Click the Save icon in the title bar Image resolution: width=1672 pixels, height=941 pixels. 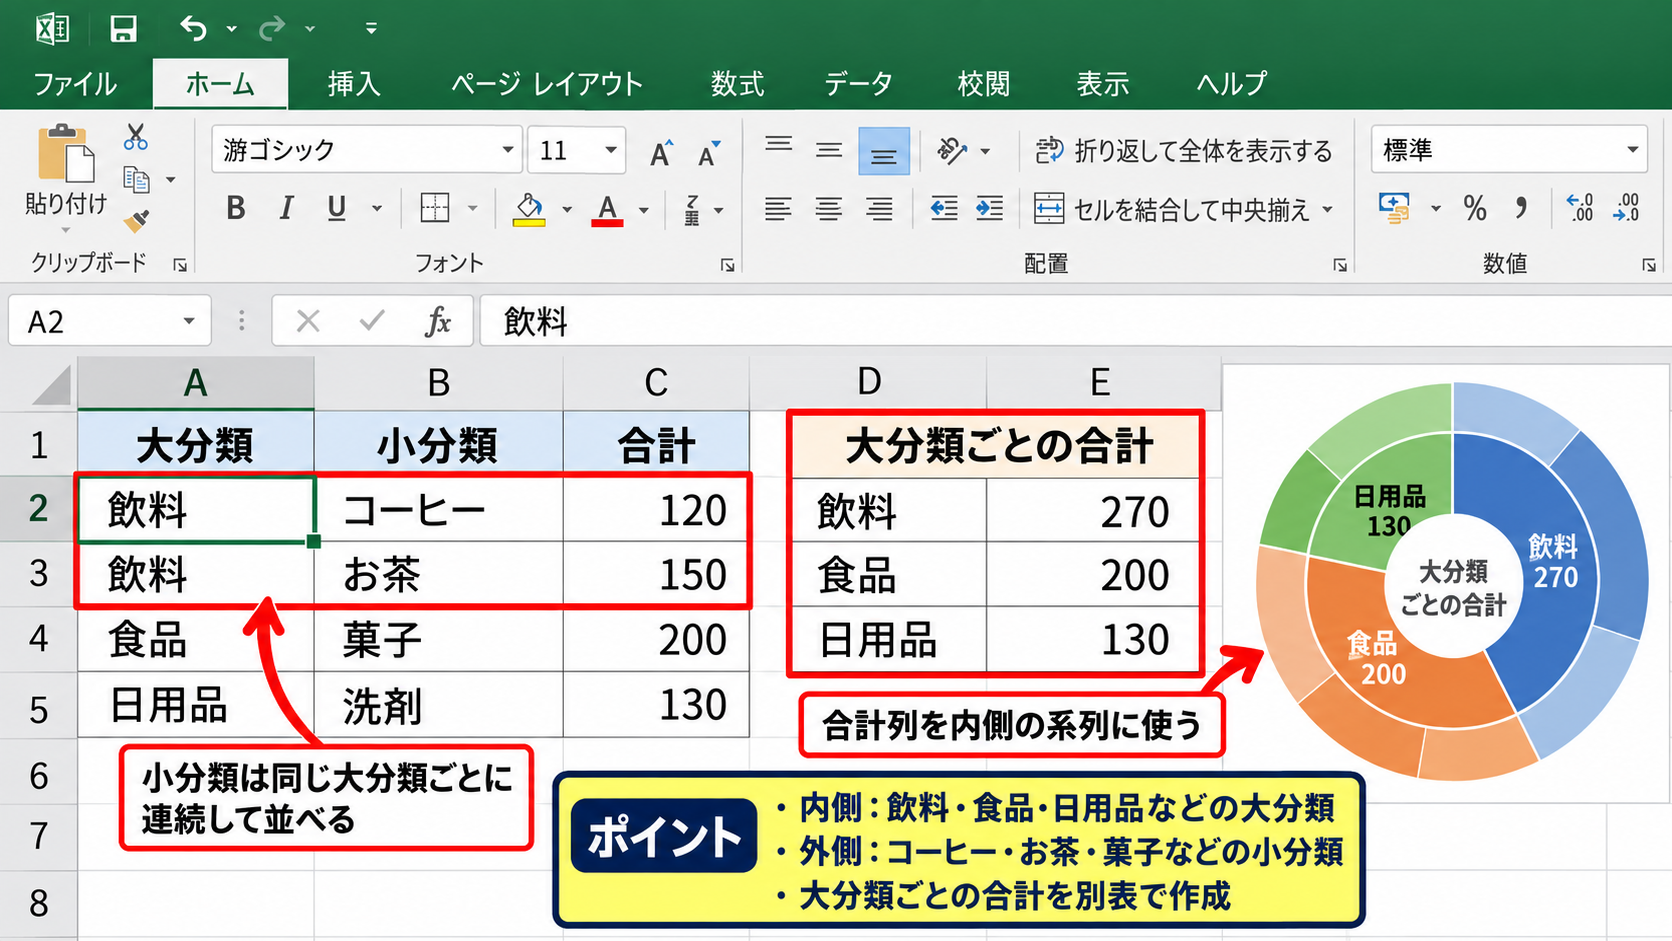click(123, 28)
